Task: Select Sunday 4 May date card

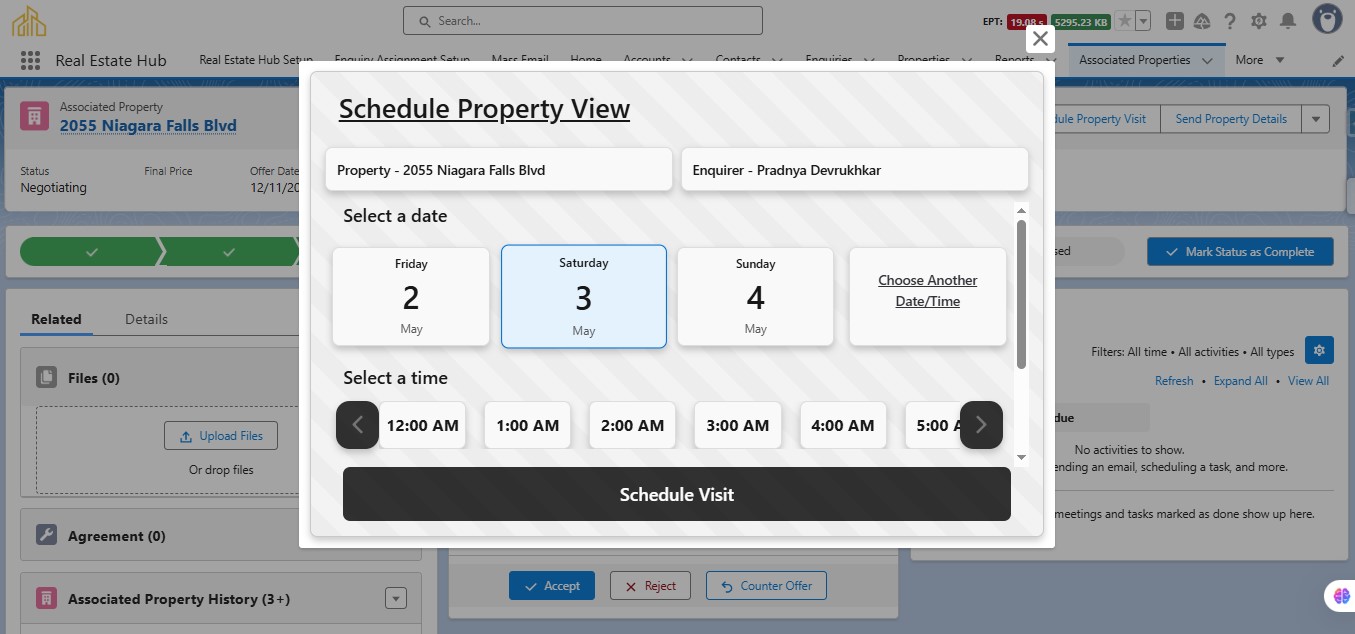Action: [755, 297]
